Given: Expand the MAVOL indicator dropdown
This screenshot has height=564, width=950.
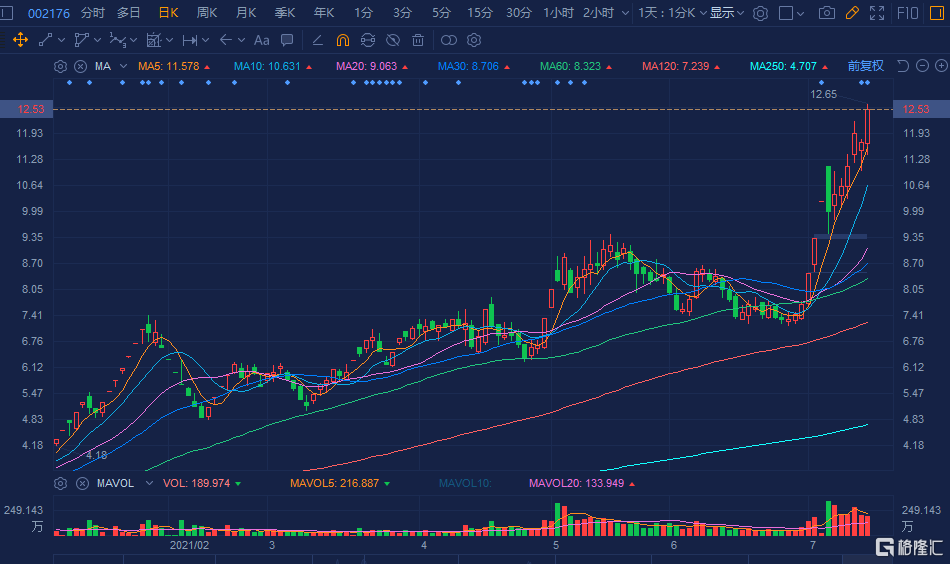Looking at the screenshot, I should pyautogui.click(x=149, y=483).
